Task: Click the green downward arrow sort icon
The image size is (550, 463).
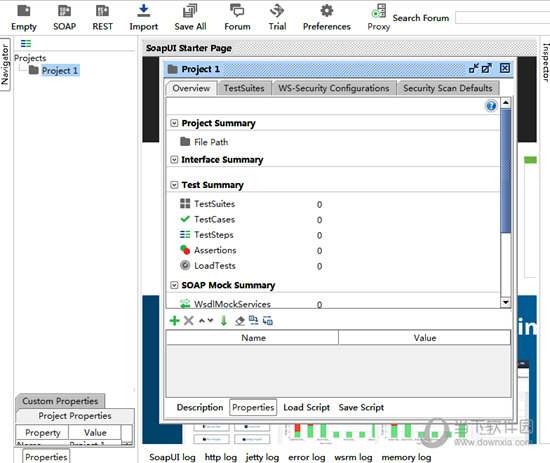Action: pyautogui.click(x=224, y=321)
